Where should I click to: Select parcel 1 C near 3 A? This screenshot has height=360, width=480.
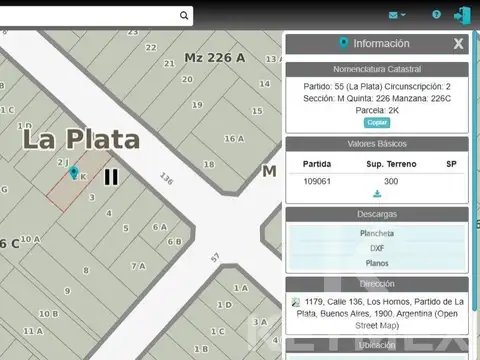(218, 332)
